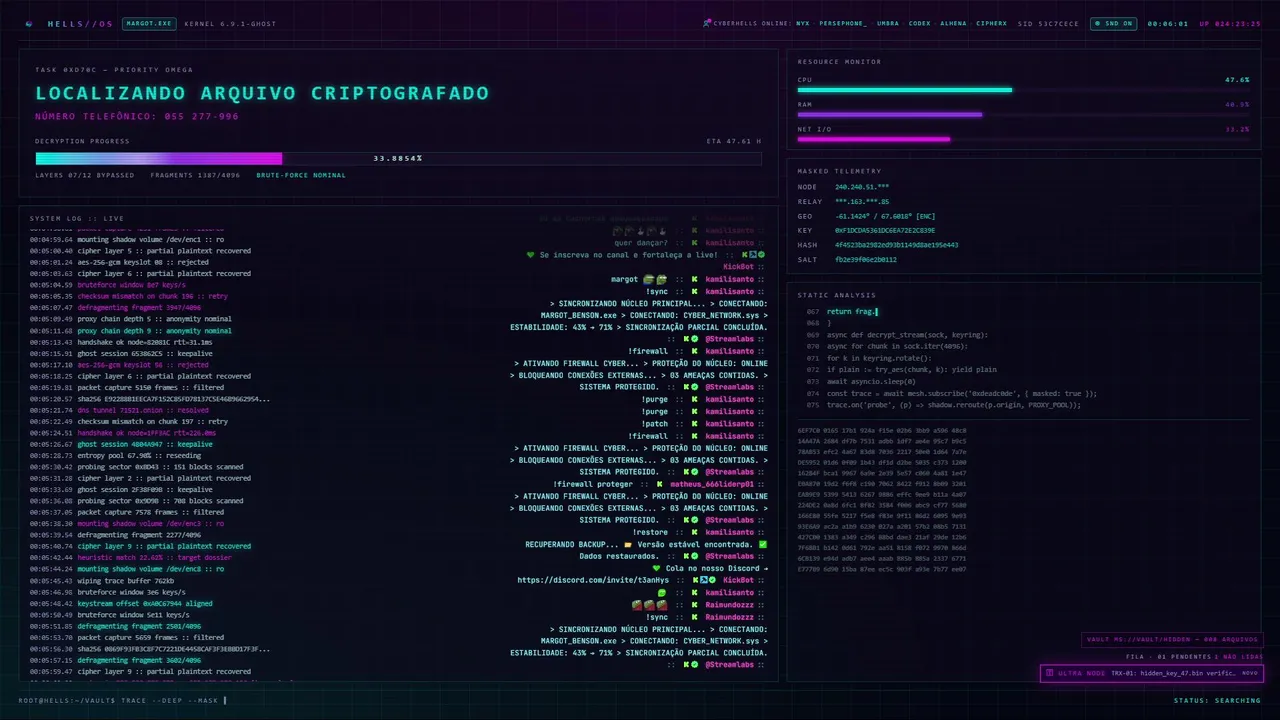Click the KickBot name above the margot message
The height and width of the screenshot is (720, 1280).
(x=738, y=267)
